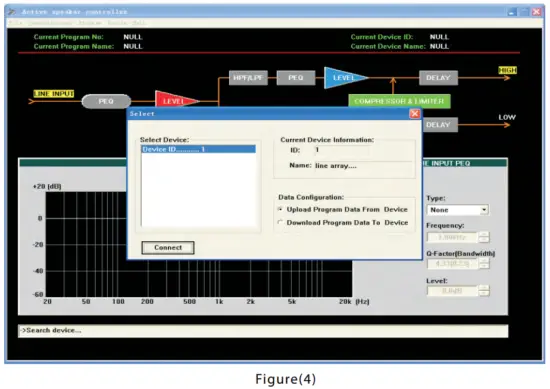
Task: Click the Current Device Name label
Action: [388, 46]
